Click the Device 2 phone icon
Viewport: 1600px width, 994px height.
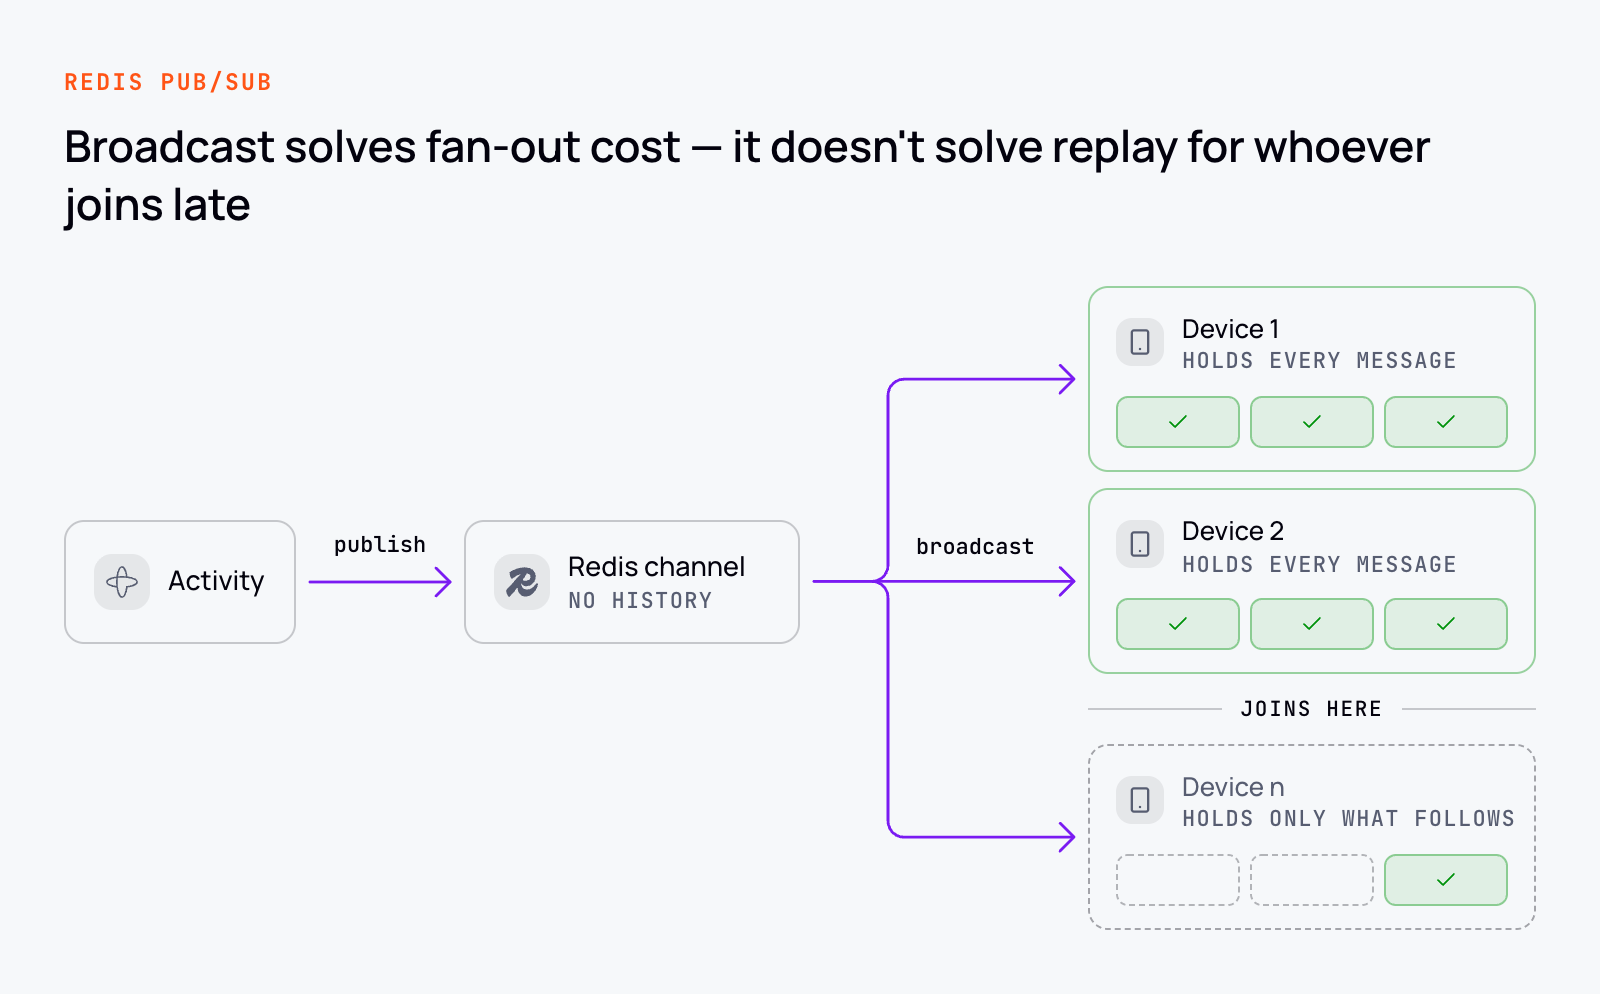tap(1140, 544)
